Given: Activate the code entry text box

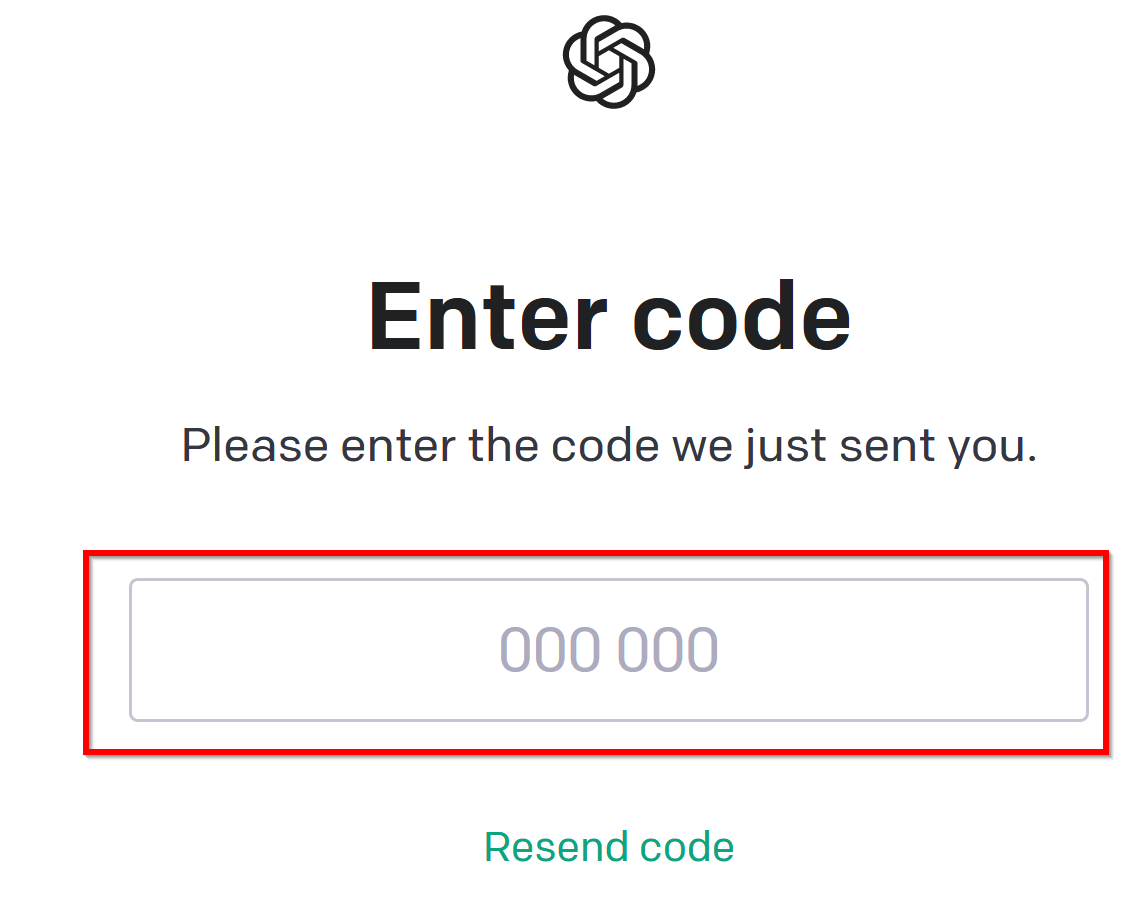Looking at the screenshot, I should 608,649.
